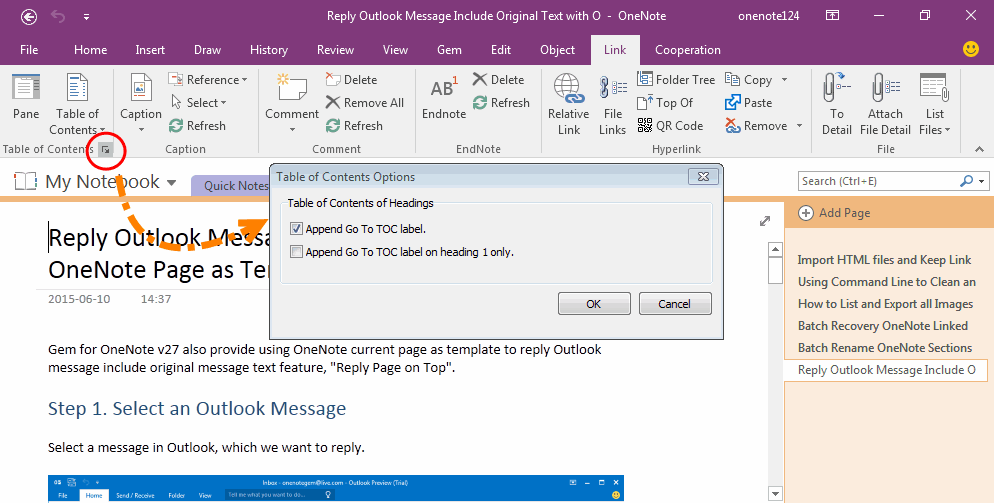Click the File Links button
This screenshot has width=994, height=503.
pyautogui.click(x=612, y=103)
